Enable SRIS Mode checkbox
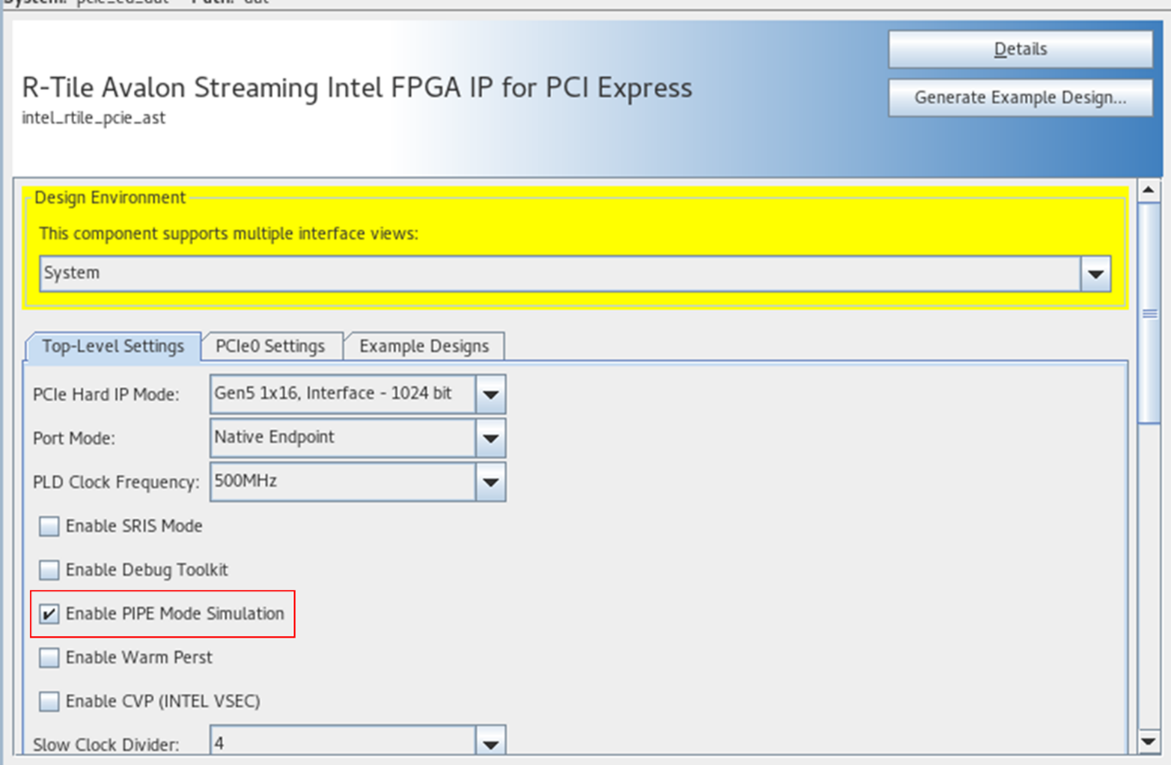 tap(49, 526)
